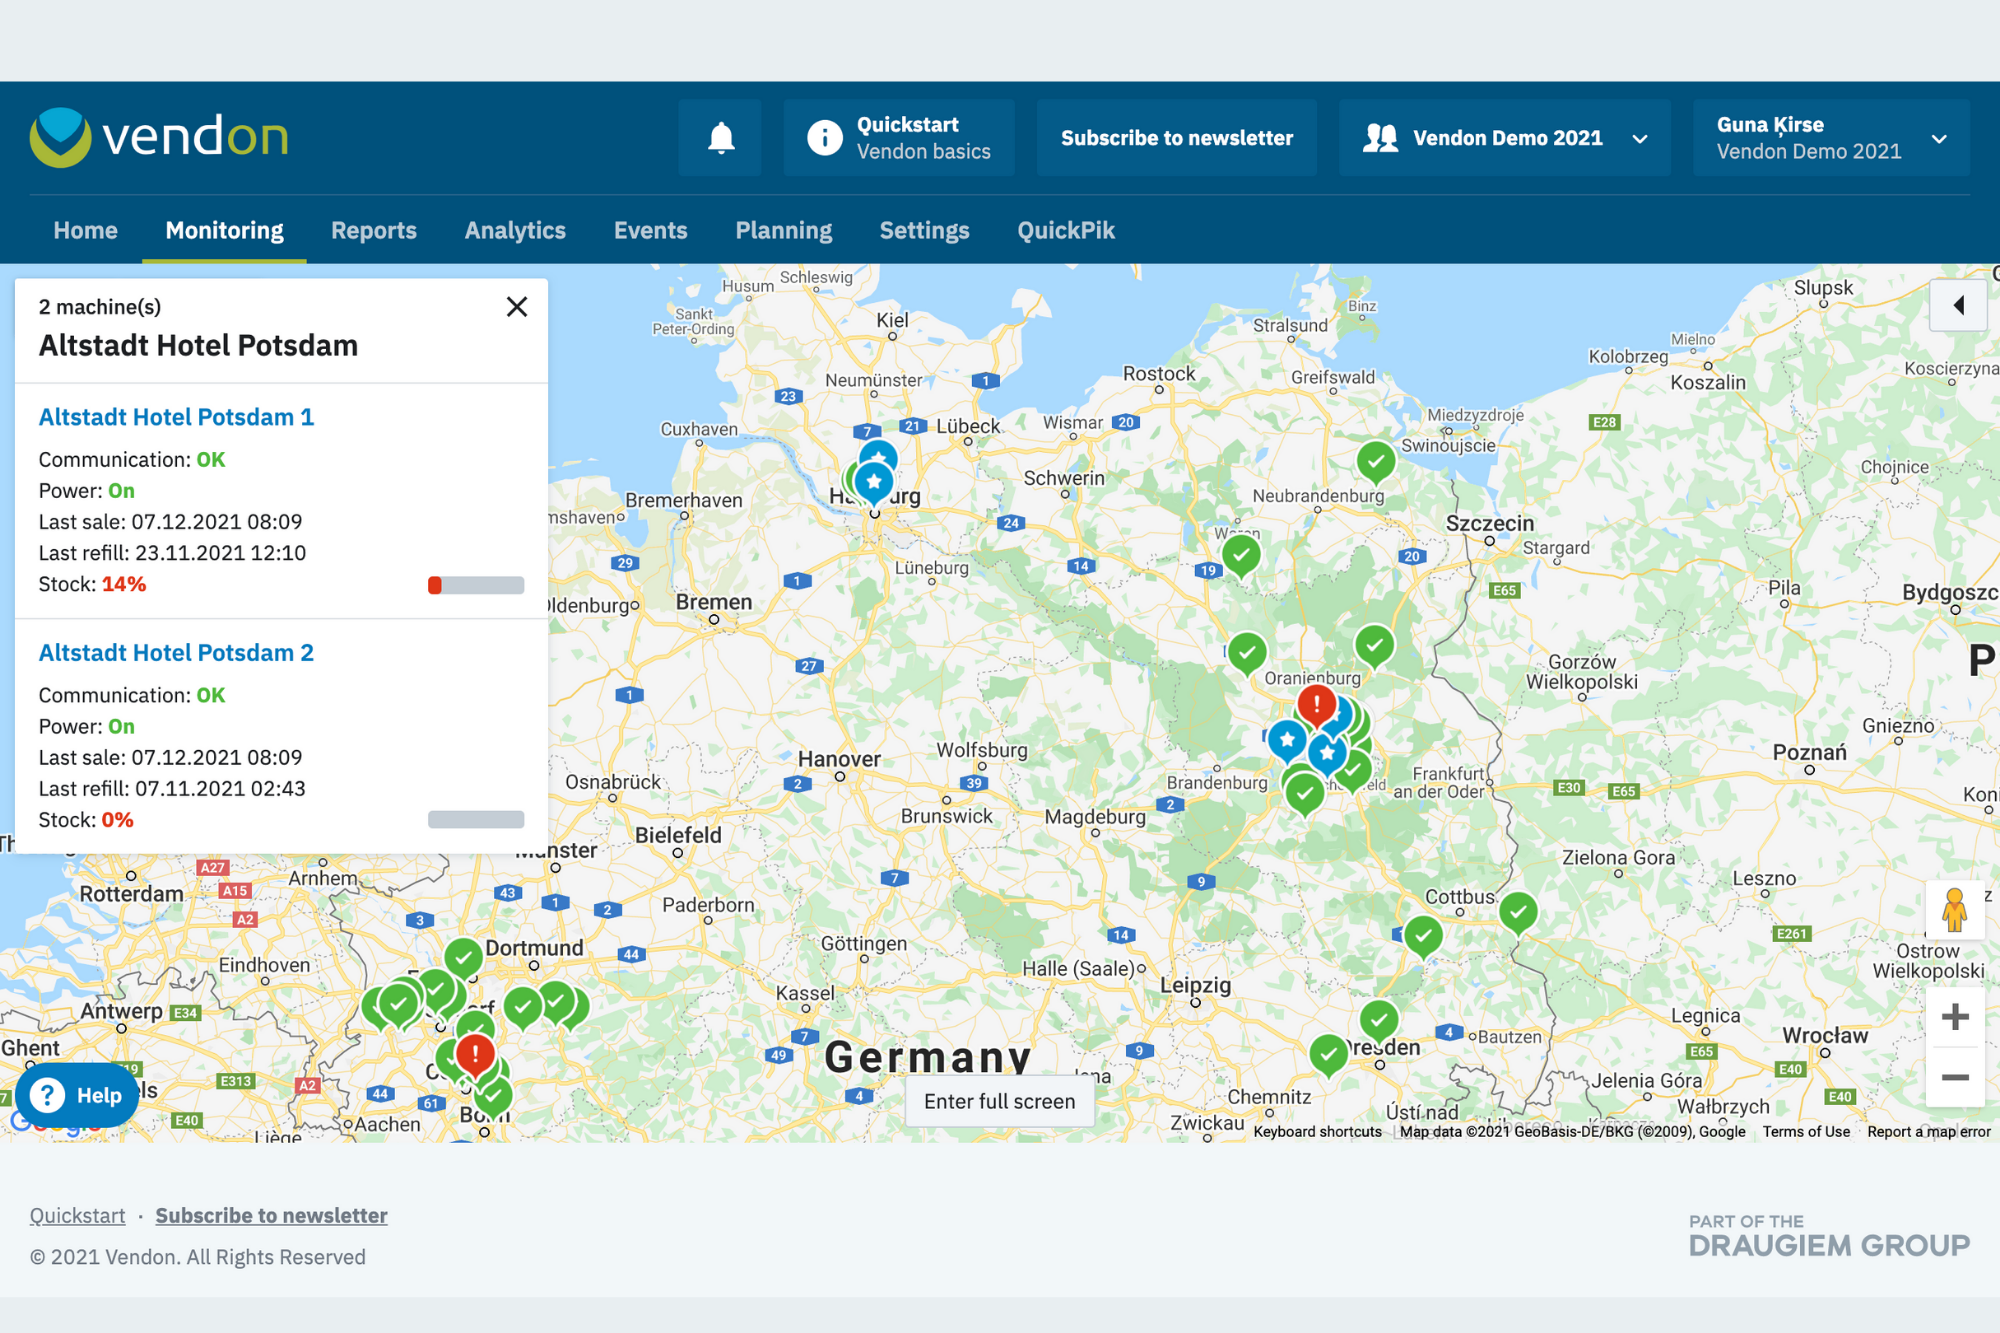Open Altstadt Hotel Potsdam 1 machine link
The image size is (2000, 1333).
click(x=176, y=417)
